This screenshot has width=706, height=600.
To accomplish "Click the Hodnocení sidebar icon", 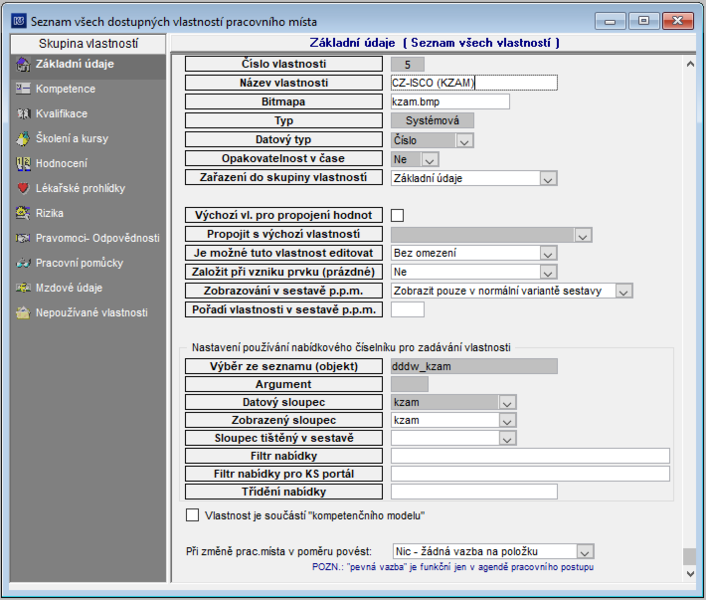I will (x=23, y=163).
